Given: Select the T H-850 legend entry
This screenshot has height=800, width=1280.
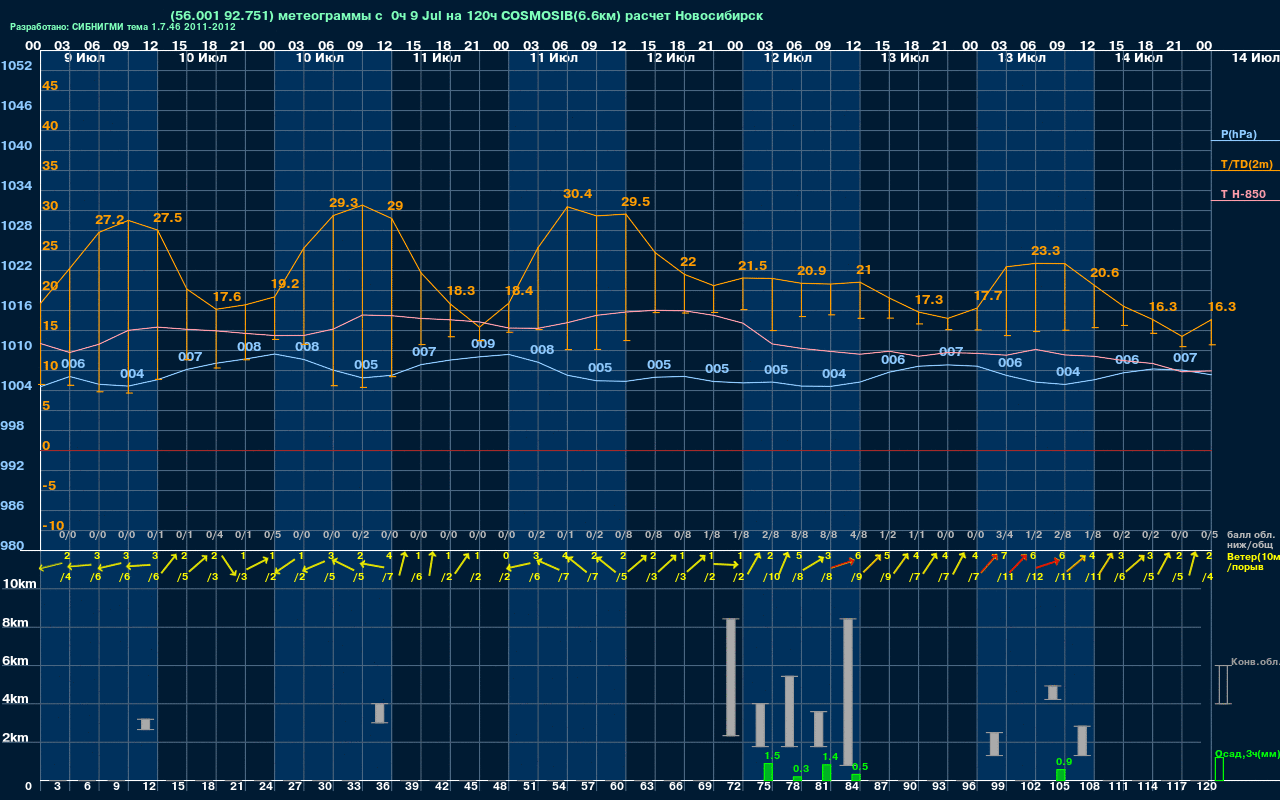Looking at the screenshot, I should pyautogui.click(x=1242, y=194).
